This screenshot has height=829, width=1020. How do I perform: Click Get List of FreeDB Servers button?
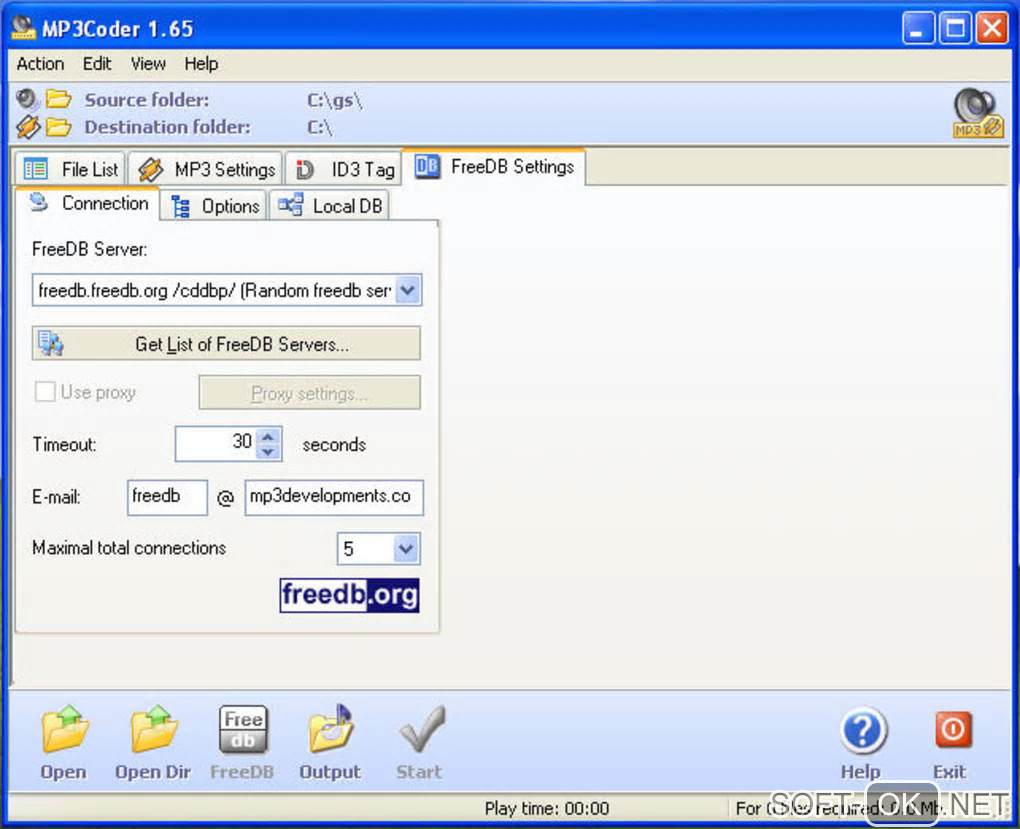[x=226, y=344]
